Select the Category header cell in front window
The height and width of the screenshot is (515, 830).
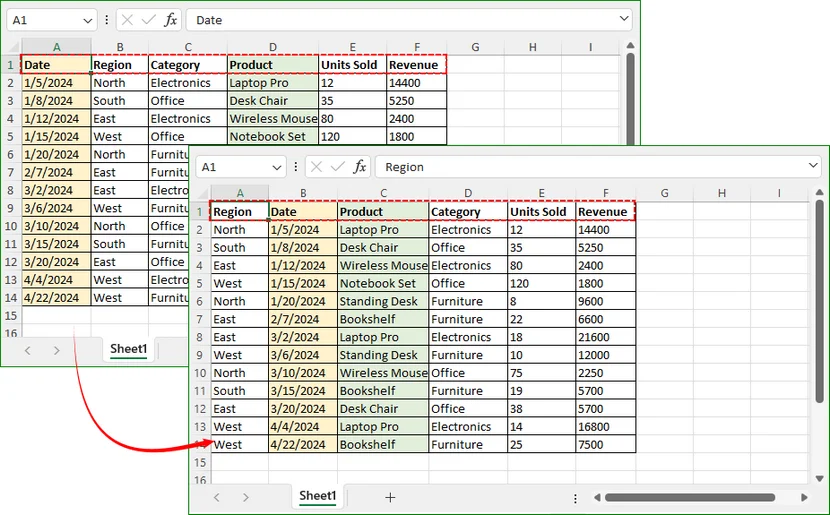click(468, 212)
